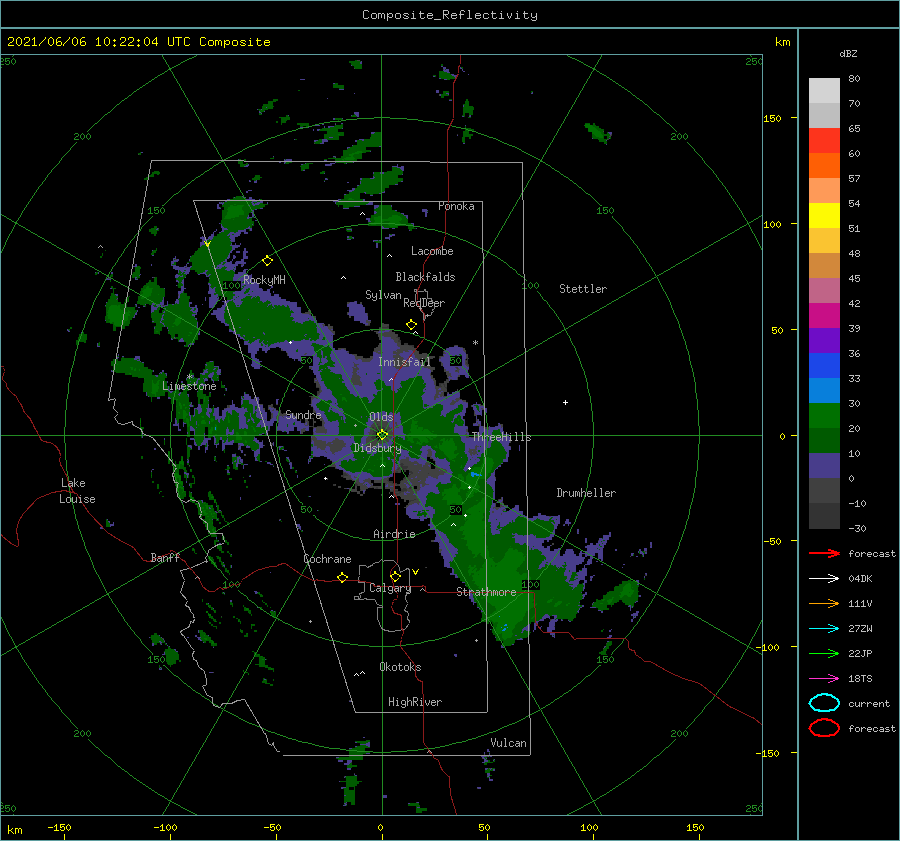Click the yellow diamond marker below RedDeer
900x841 pixels.
pos(411,325)
